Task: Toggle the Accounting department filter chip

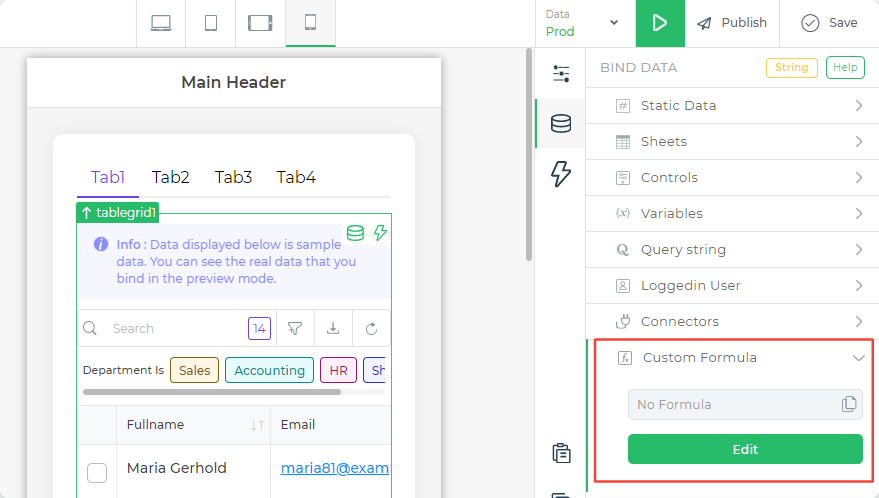Action: pyautogui.click(x=269, y=370)
